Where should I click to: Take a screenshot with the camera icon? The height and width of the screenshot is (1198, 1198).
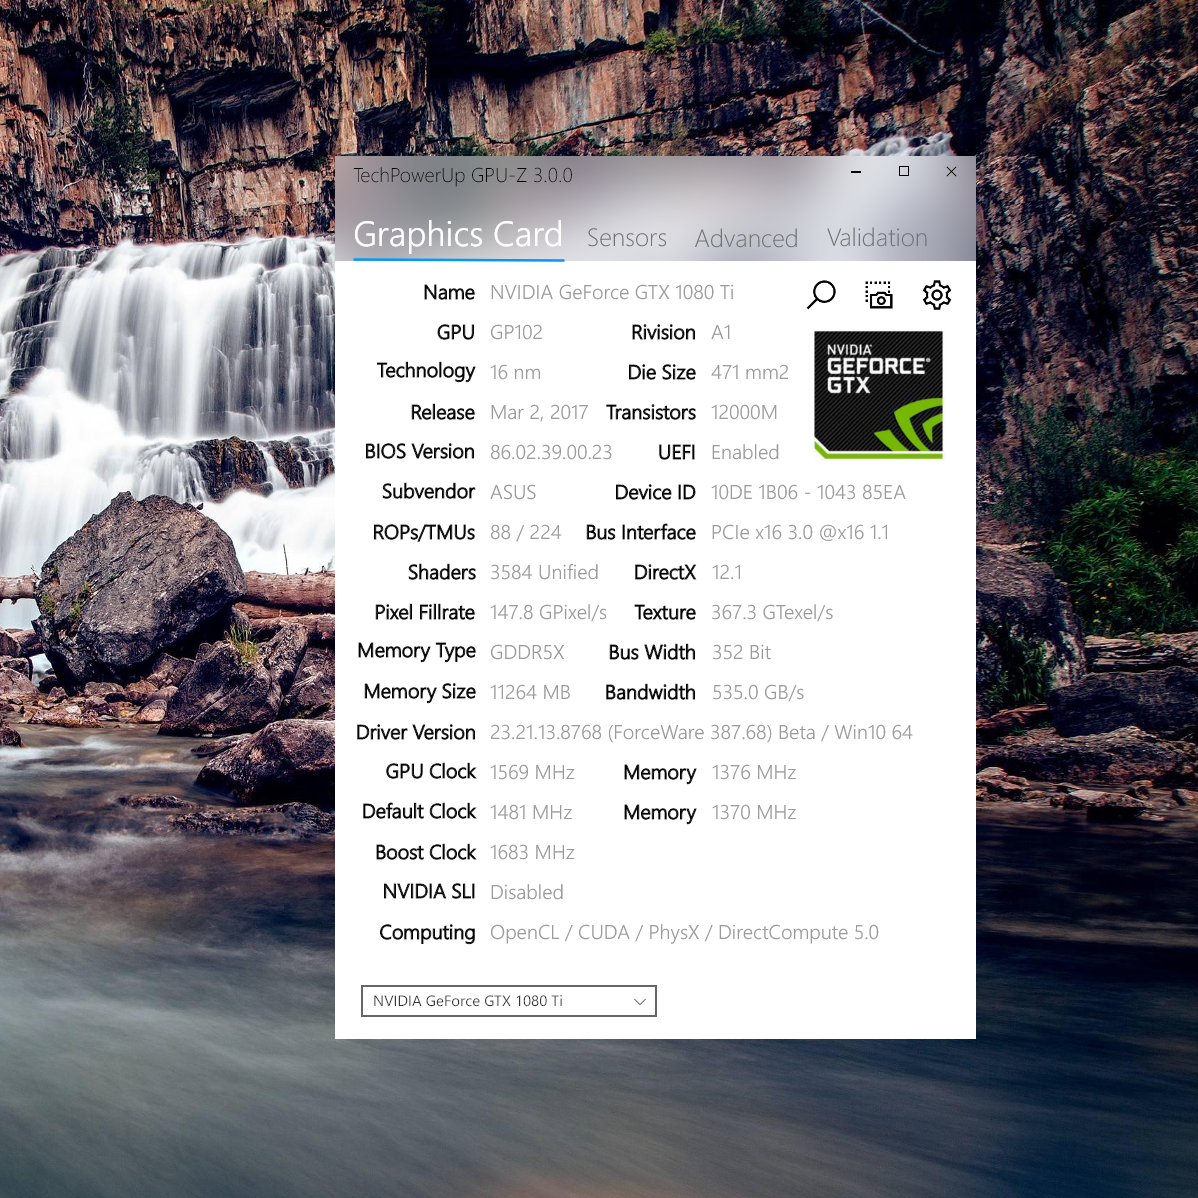879,295
